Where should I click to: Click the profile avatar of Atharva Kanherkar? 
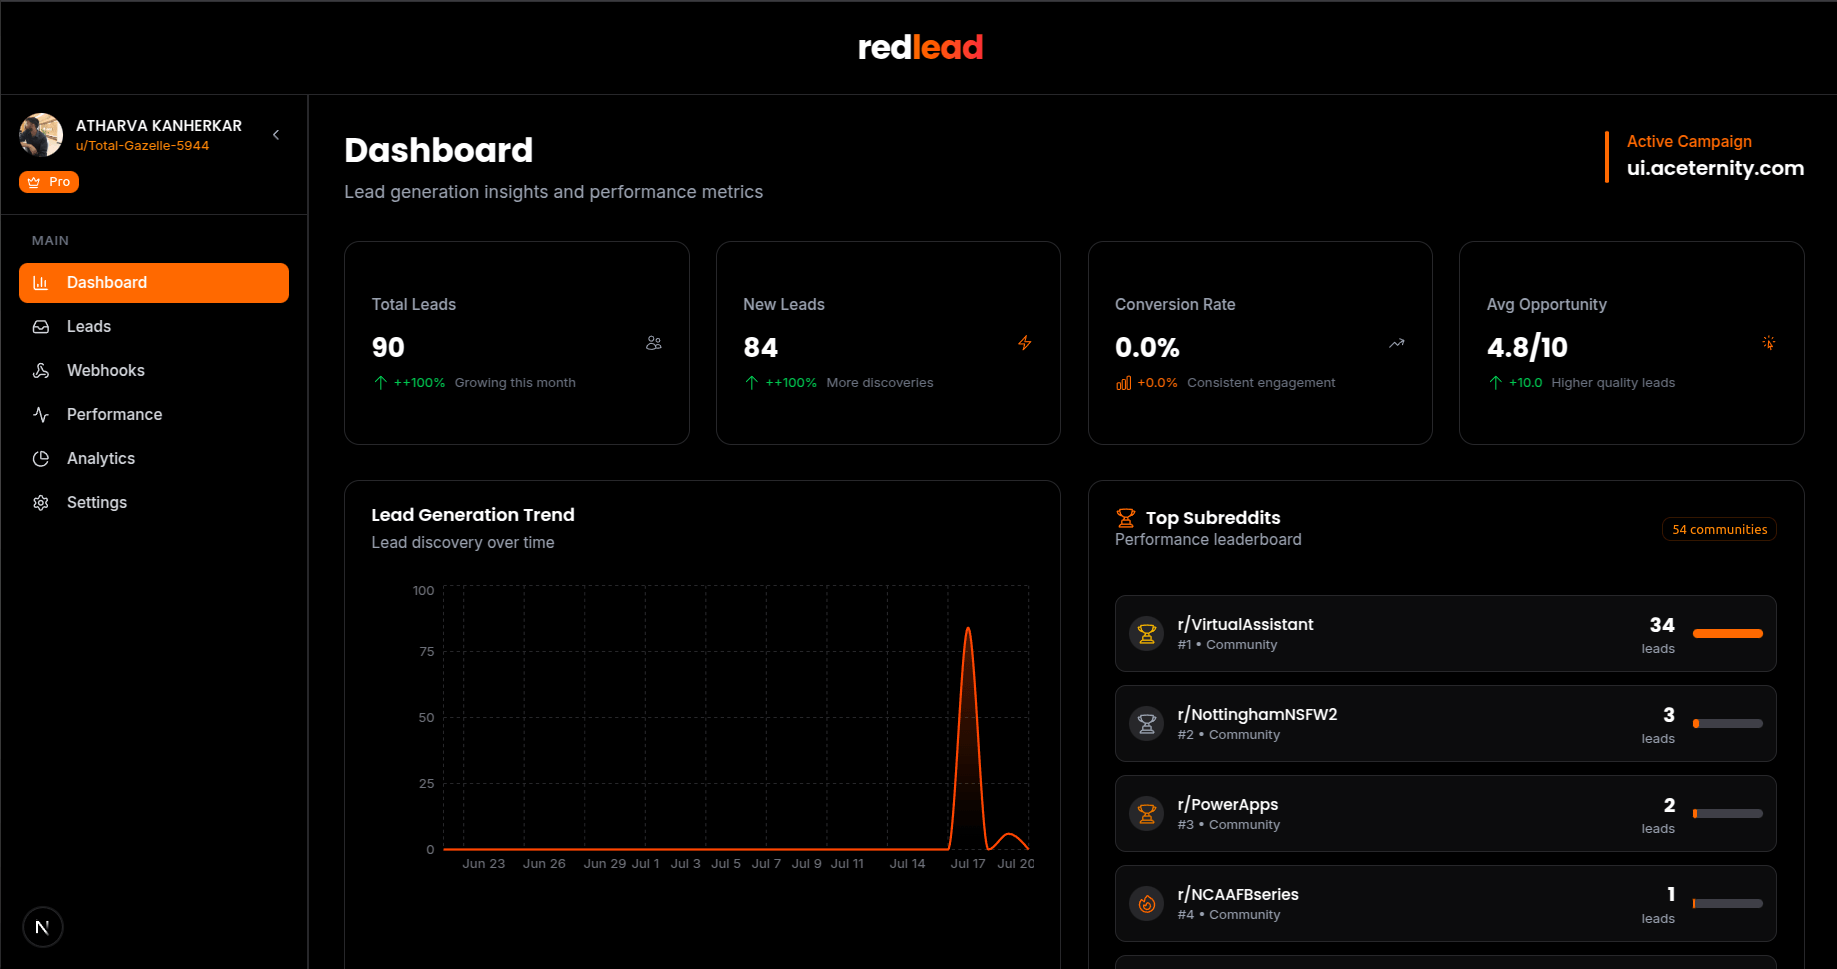[41, 134]
